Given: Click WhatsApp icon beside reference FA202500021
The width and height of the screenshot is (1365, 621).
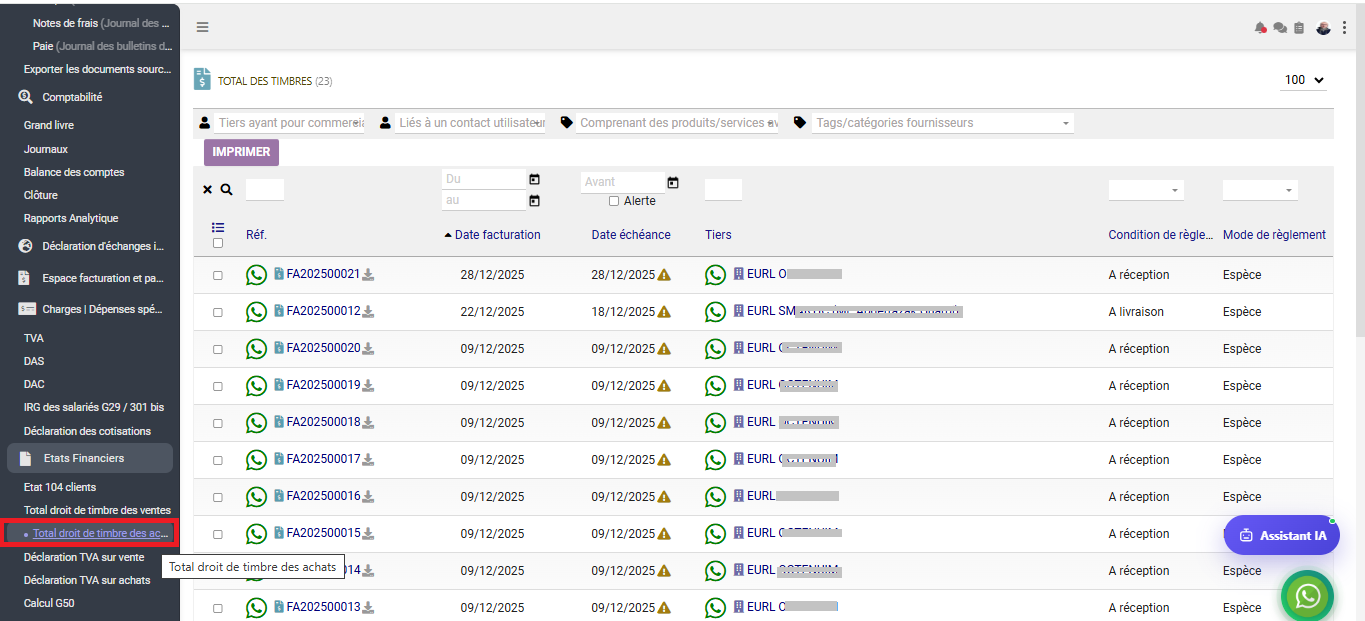Looking at the screenshot, I should (257, 275).
